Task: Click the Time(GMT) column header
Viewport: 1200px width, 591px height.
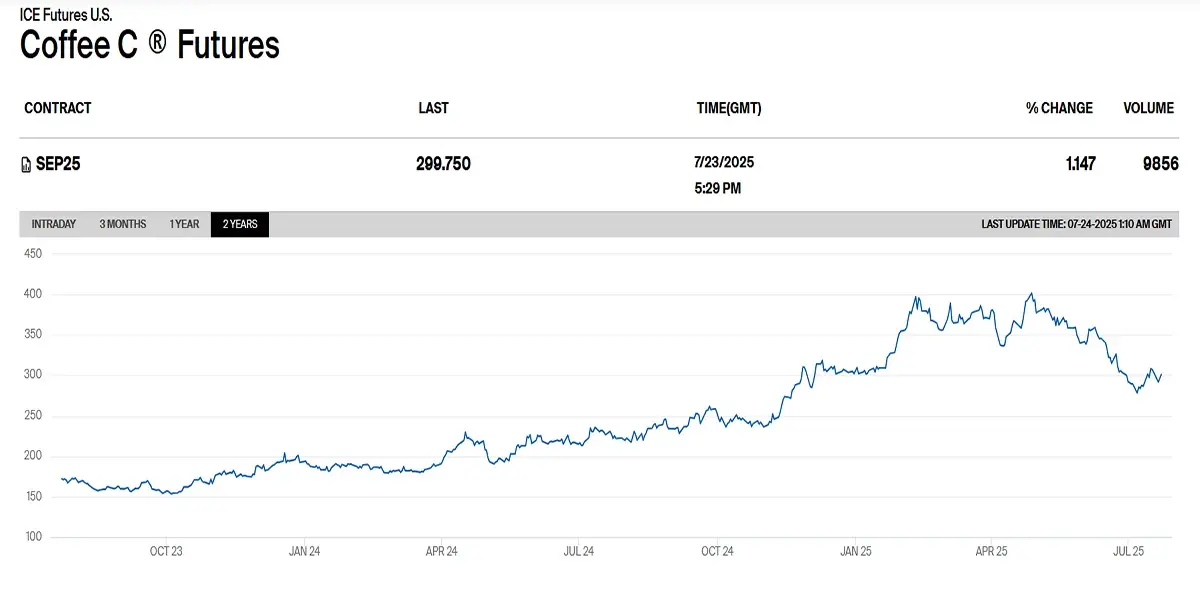Action: click(x=729, y=108)
